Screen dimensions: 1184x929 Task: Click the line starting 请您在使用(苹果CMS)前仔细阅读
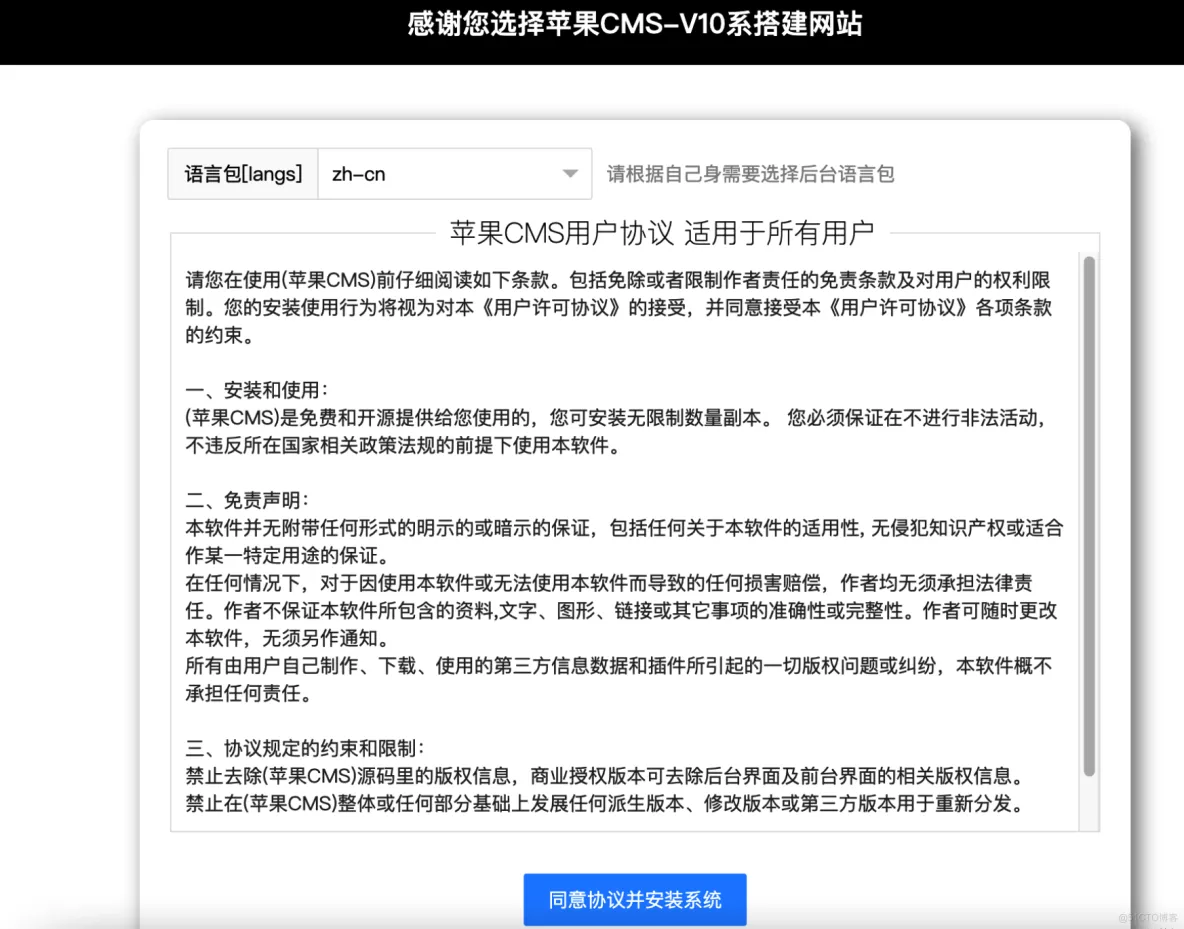pos(618,279)
